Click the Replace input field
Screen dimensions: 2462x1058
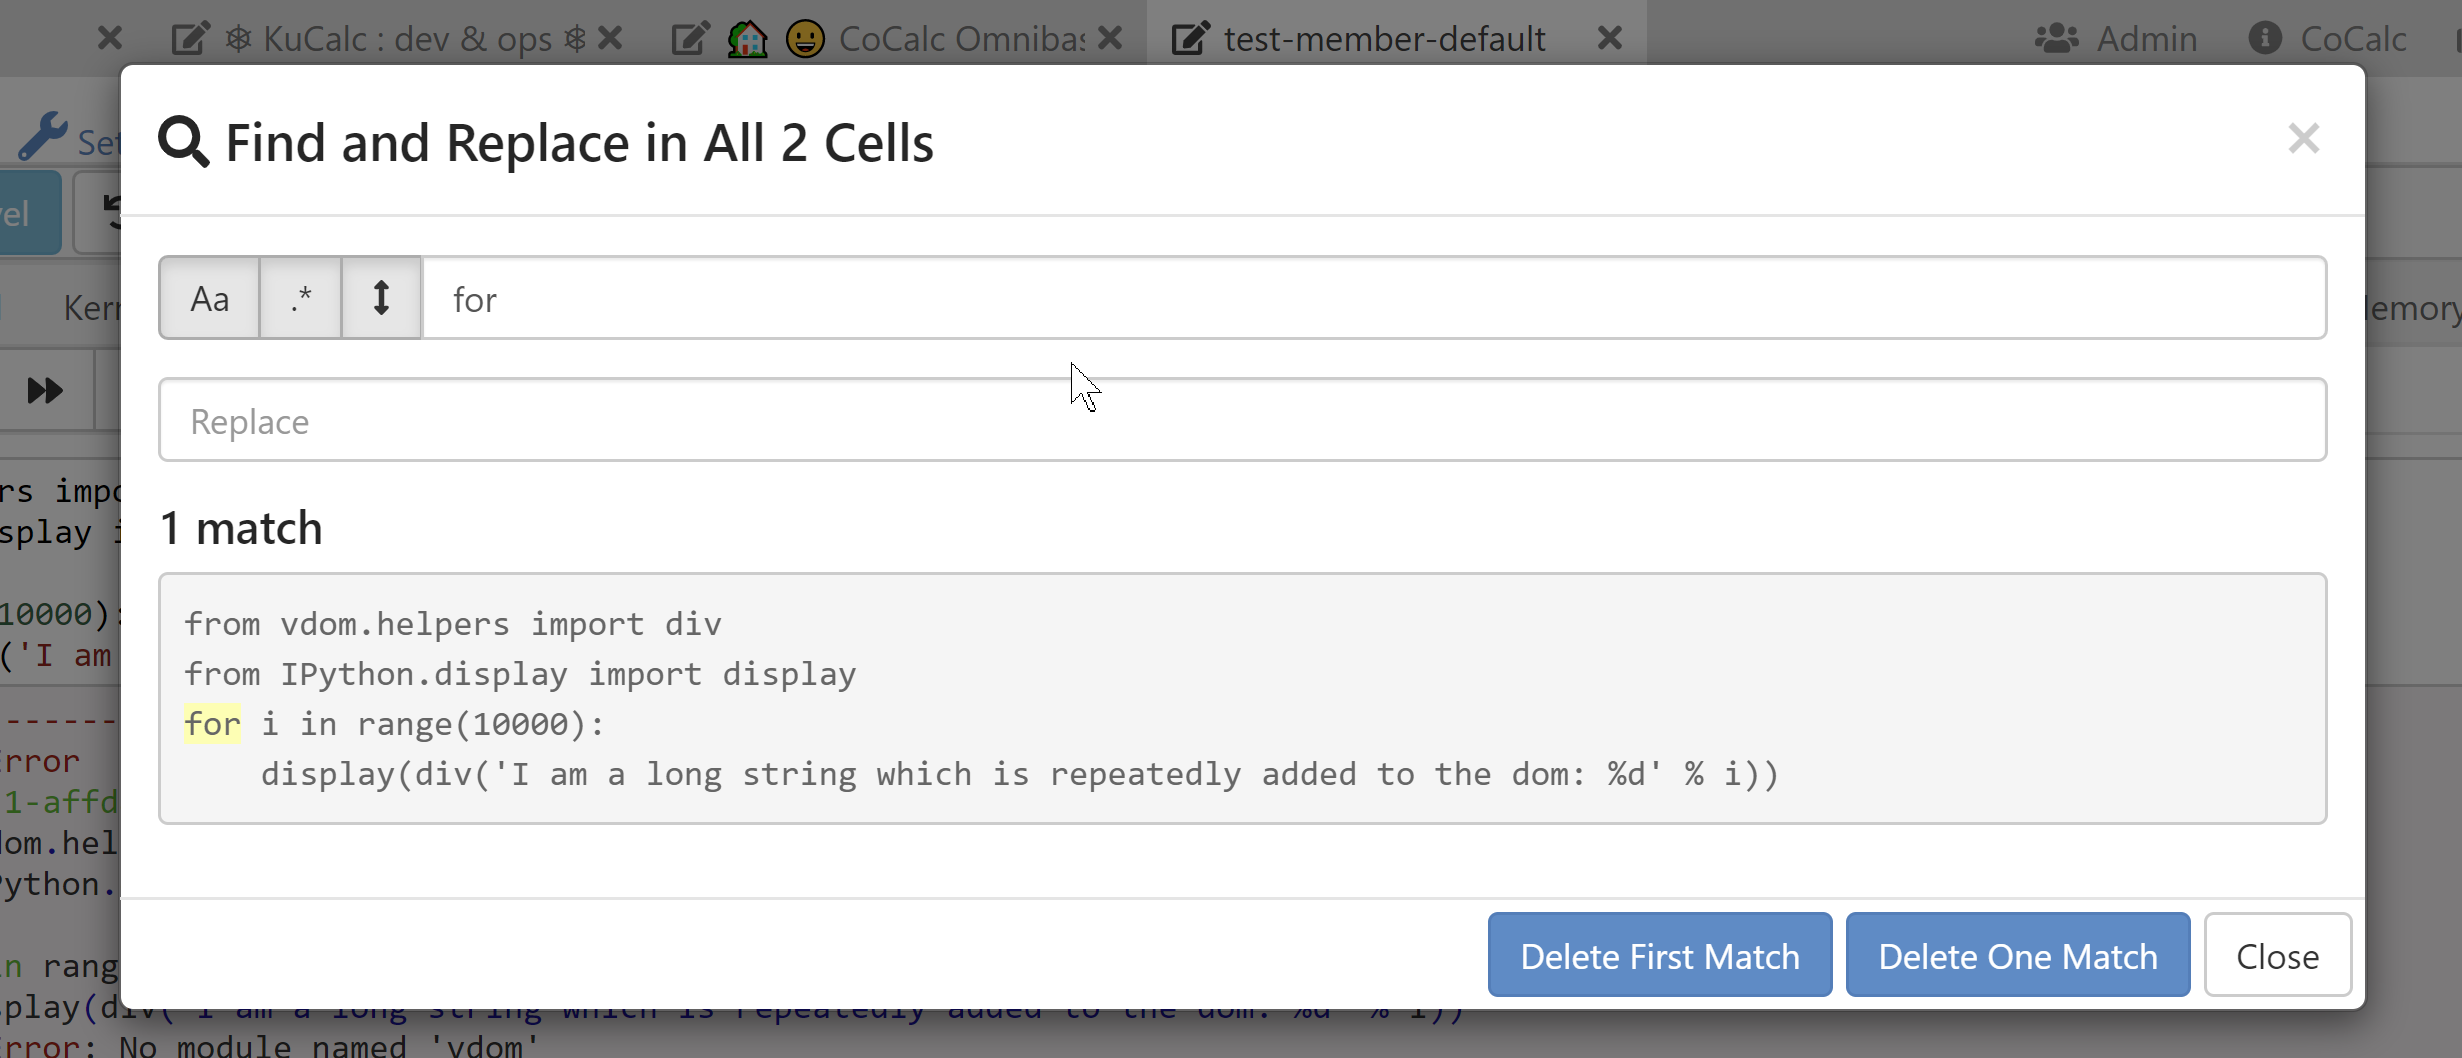1242,420
